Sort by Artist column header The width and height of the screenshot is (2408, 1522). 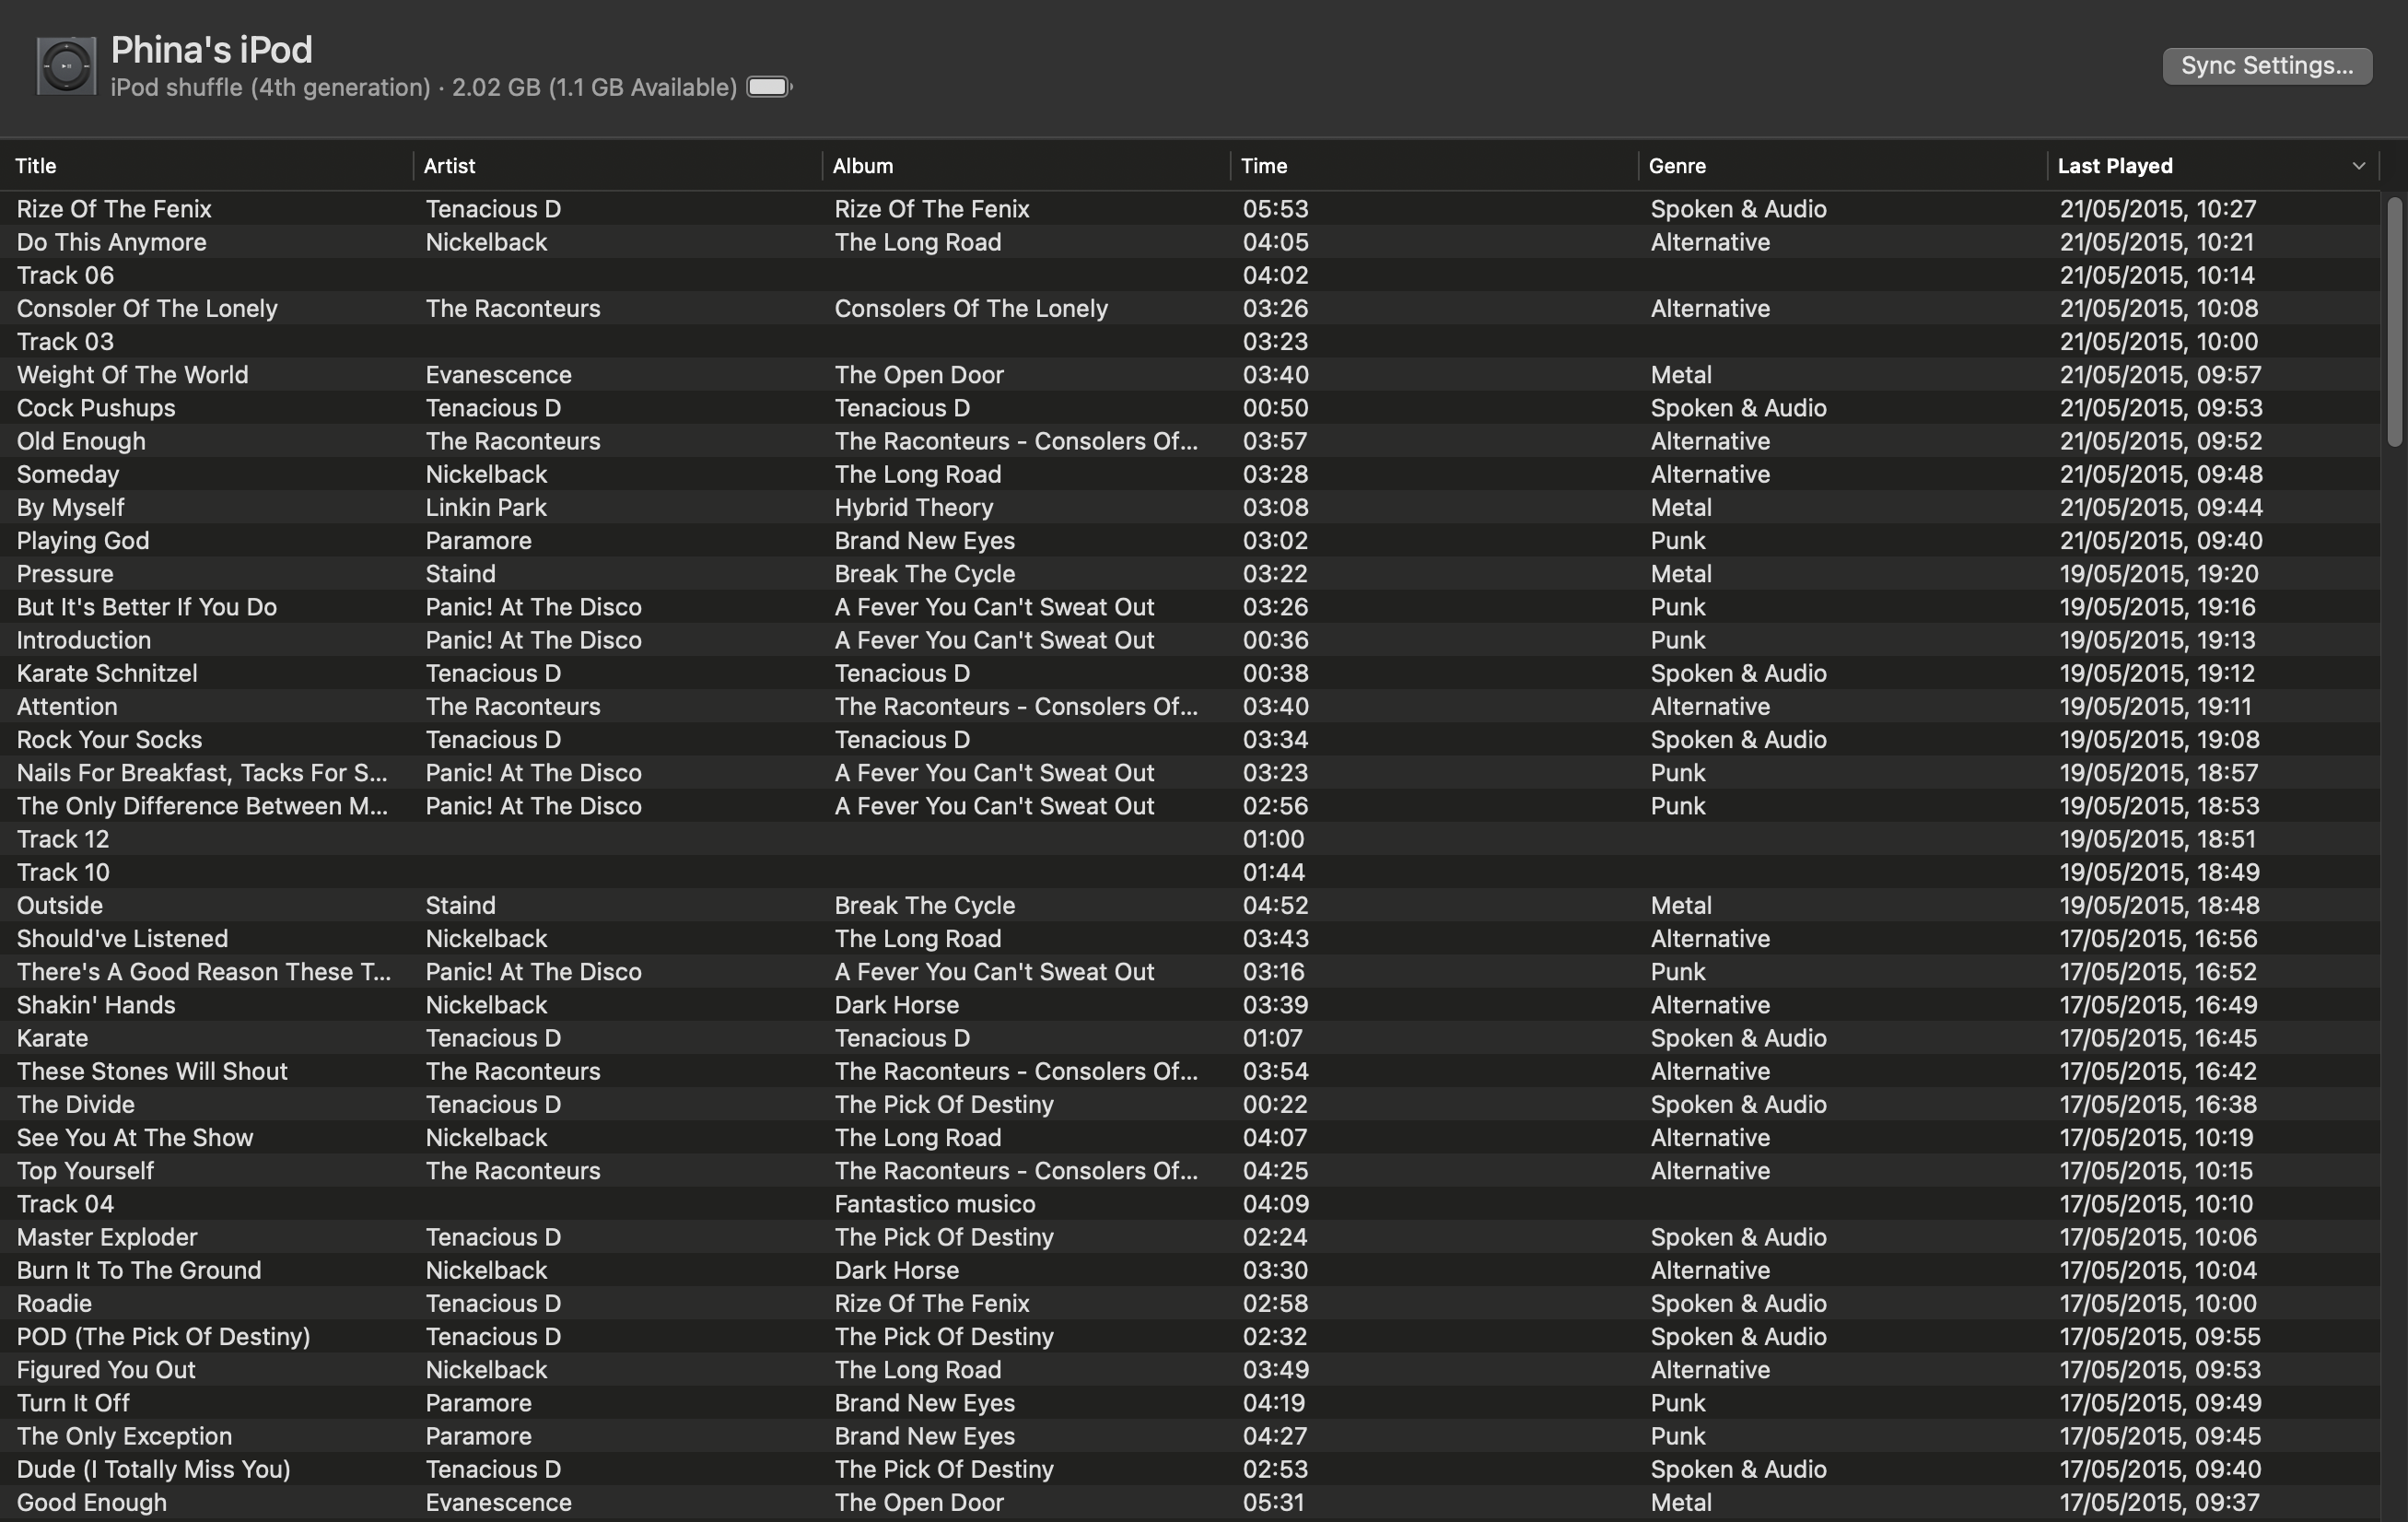click(x=449, y=166)
